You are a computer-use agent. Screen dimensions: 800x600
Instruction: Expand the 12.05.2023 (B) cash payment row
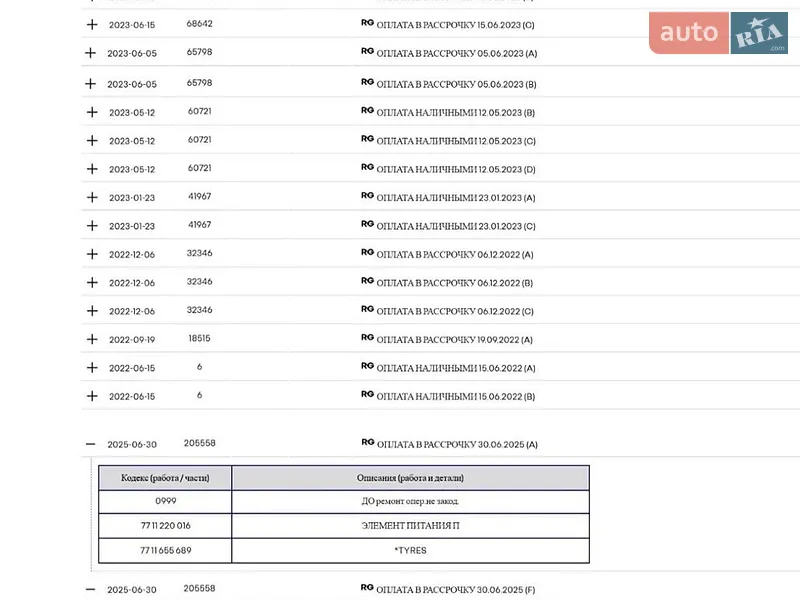pyautogui.click(x=92, y=112)
